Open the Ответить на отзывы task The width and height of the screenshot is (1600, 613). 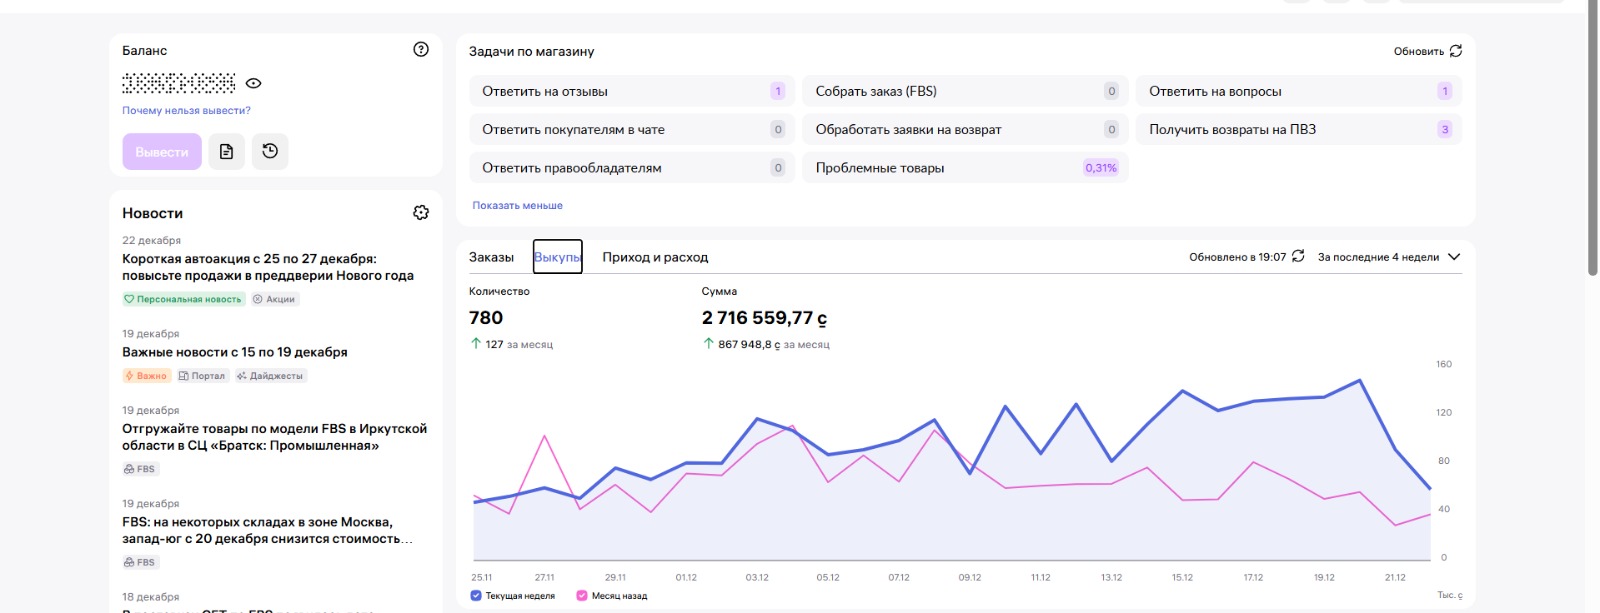[x=631, y=91]
